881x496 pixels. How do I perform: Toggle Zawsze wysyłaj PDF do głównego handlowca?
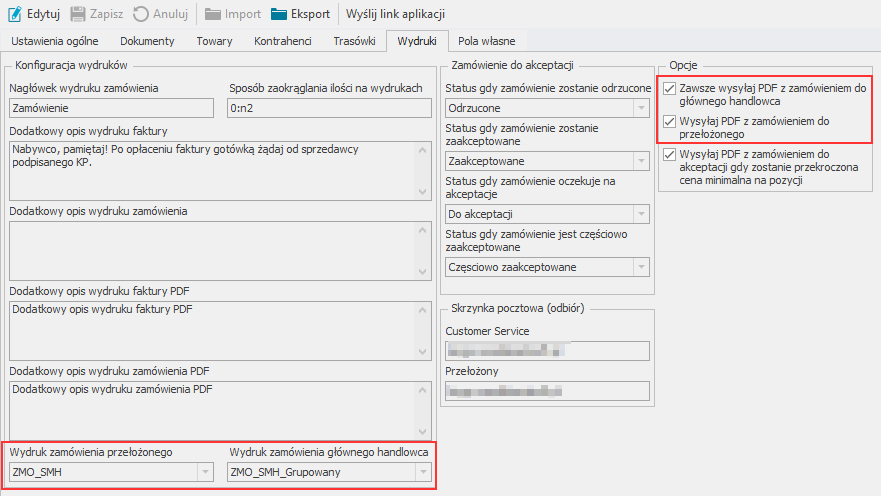670,88
